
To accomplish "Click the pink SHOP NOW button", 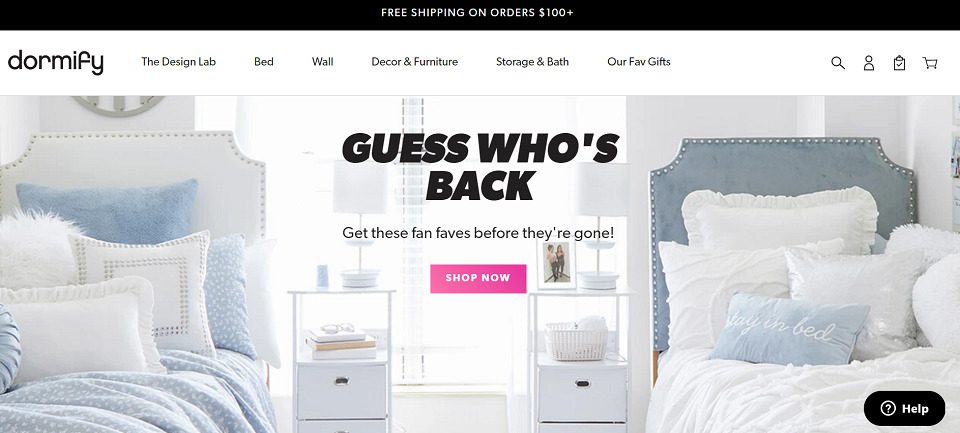I will pyautogui.click(x=478, y=279).
